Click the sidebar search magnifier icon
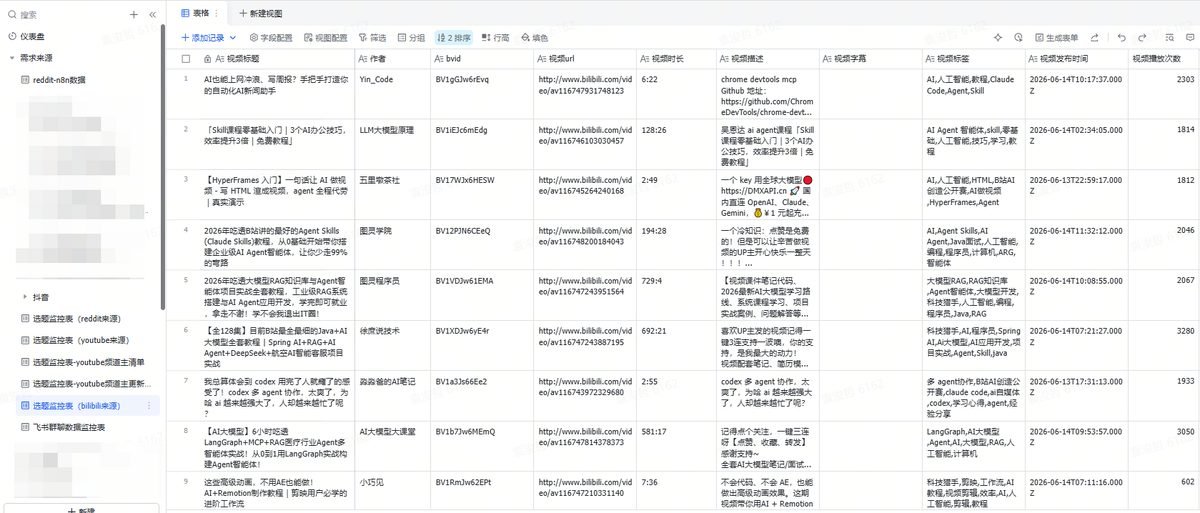Screen dimensions: 1200x513 [12, 15]
